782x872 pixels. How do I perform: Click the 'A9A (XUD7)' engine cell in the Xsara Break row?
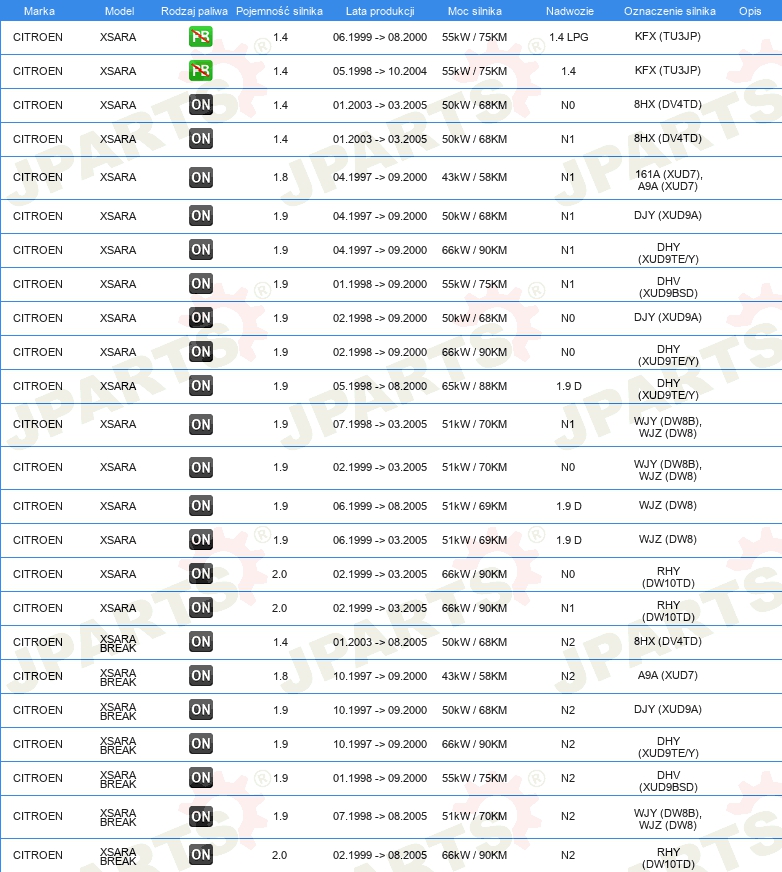pyautogui.click(x=667, y=675)
